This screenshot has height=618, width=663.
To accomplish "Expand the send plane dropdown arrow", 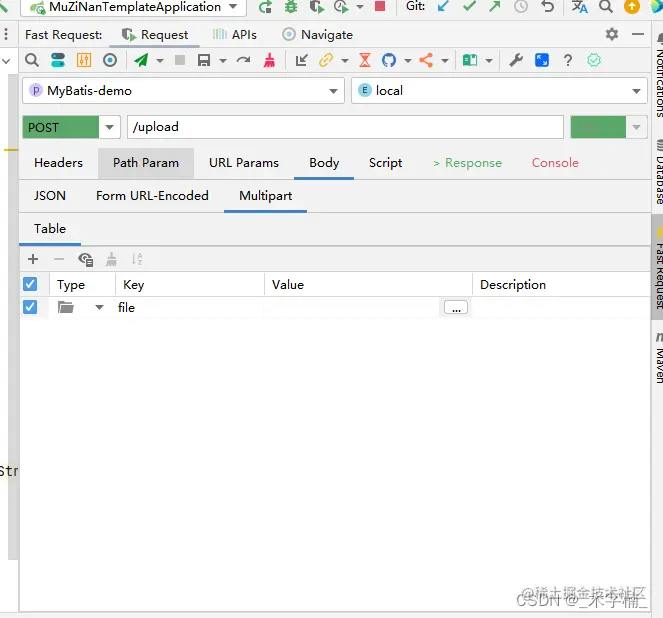I will 160,61.
